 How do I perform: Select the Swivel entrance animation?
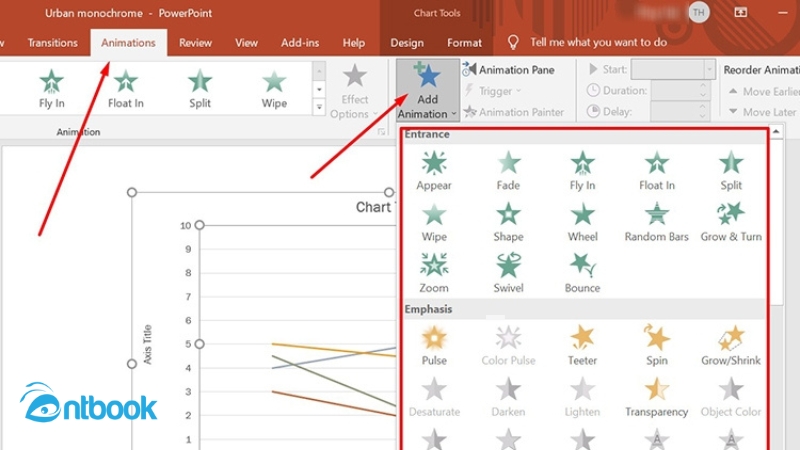pos(508,273)
